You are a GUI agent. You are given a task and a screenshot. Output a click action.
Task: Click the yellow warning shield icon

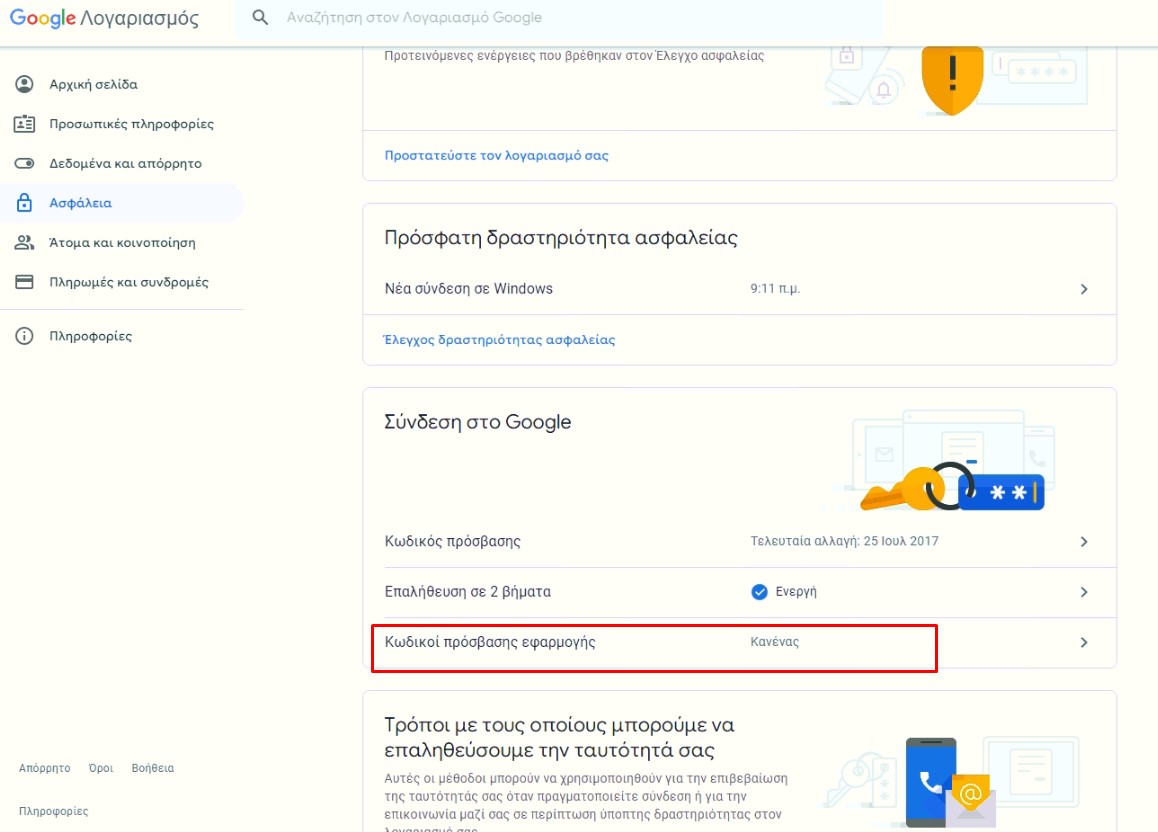952,80
